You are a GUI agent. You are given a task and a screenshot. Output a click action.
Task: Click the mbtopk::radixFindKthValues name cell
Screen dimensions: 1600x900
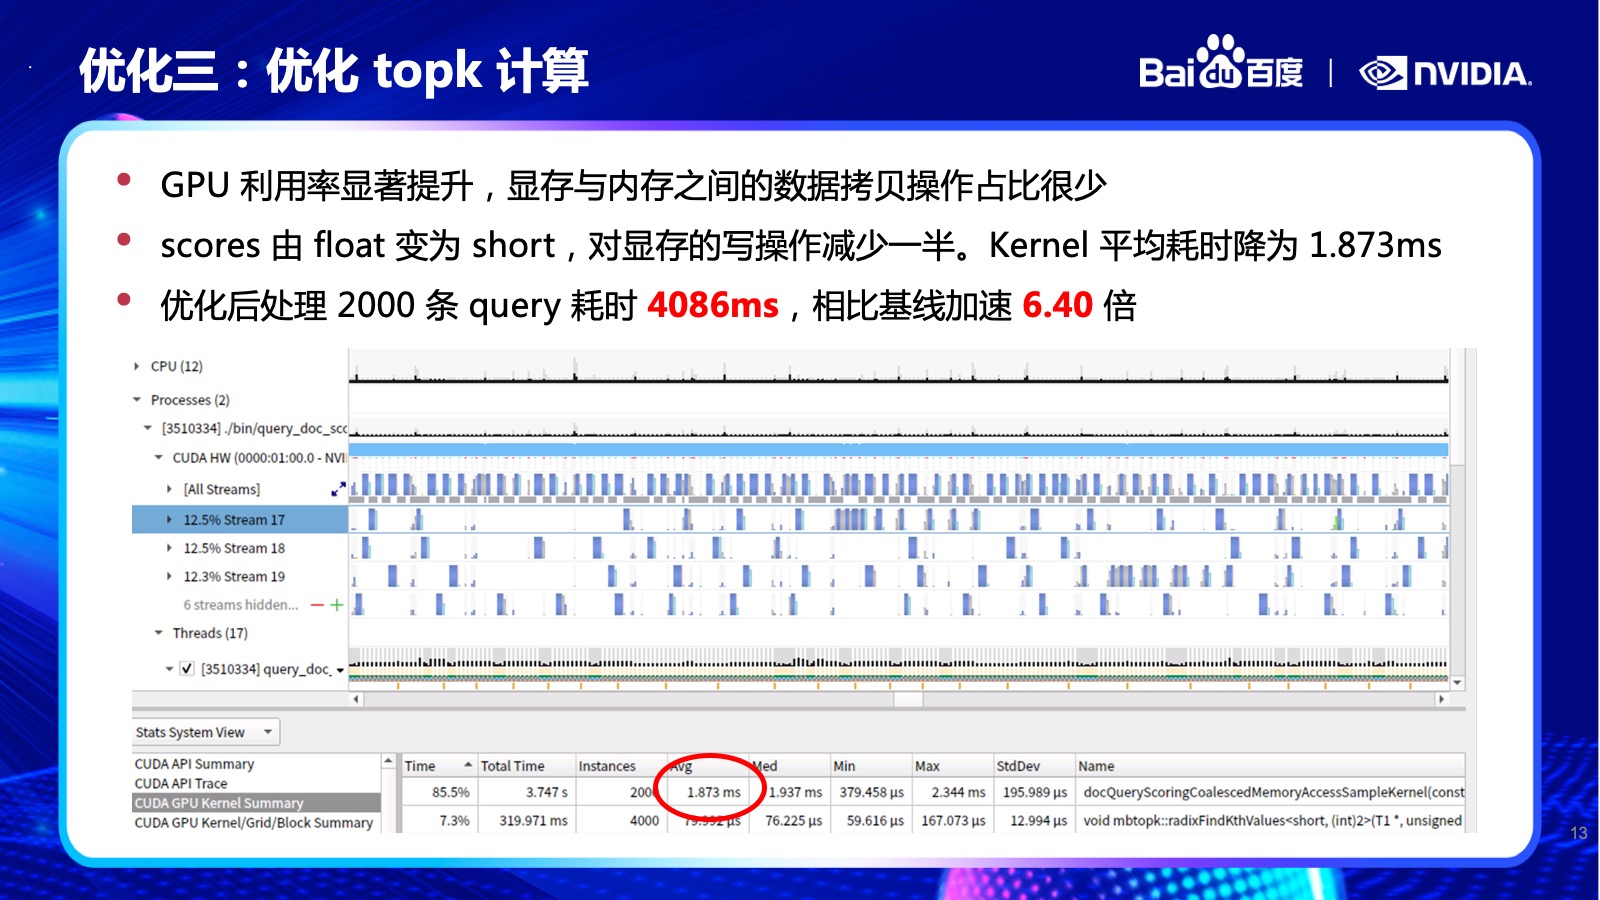(x=1272, y=820)
